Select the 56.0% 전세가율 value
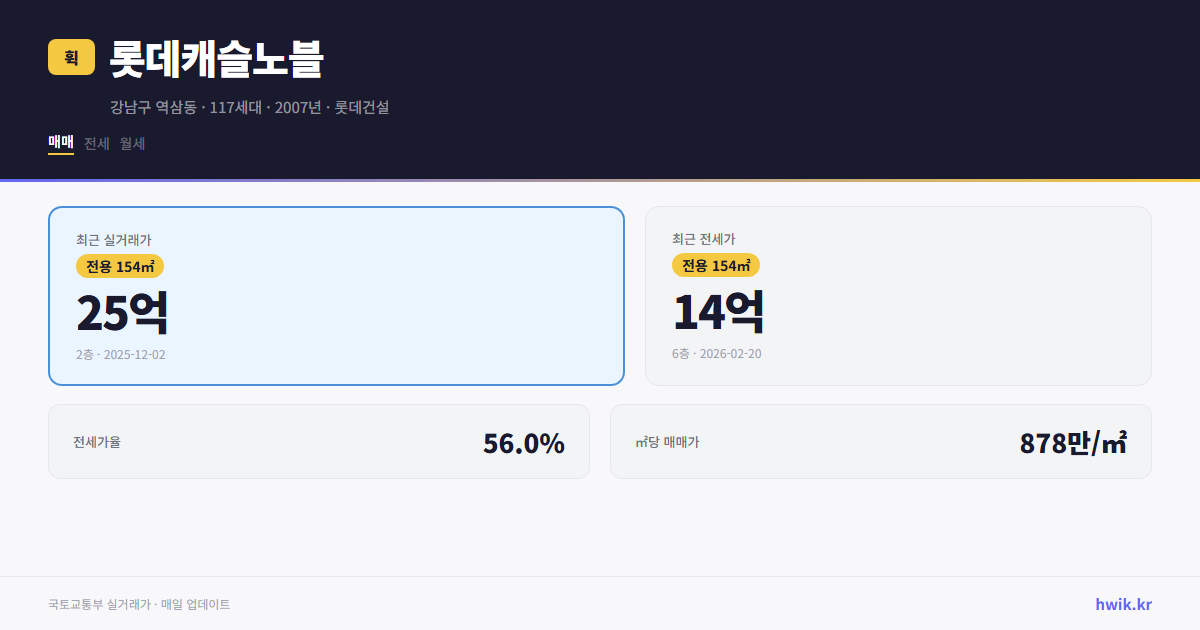 [x=524, y=443]
